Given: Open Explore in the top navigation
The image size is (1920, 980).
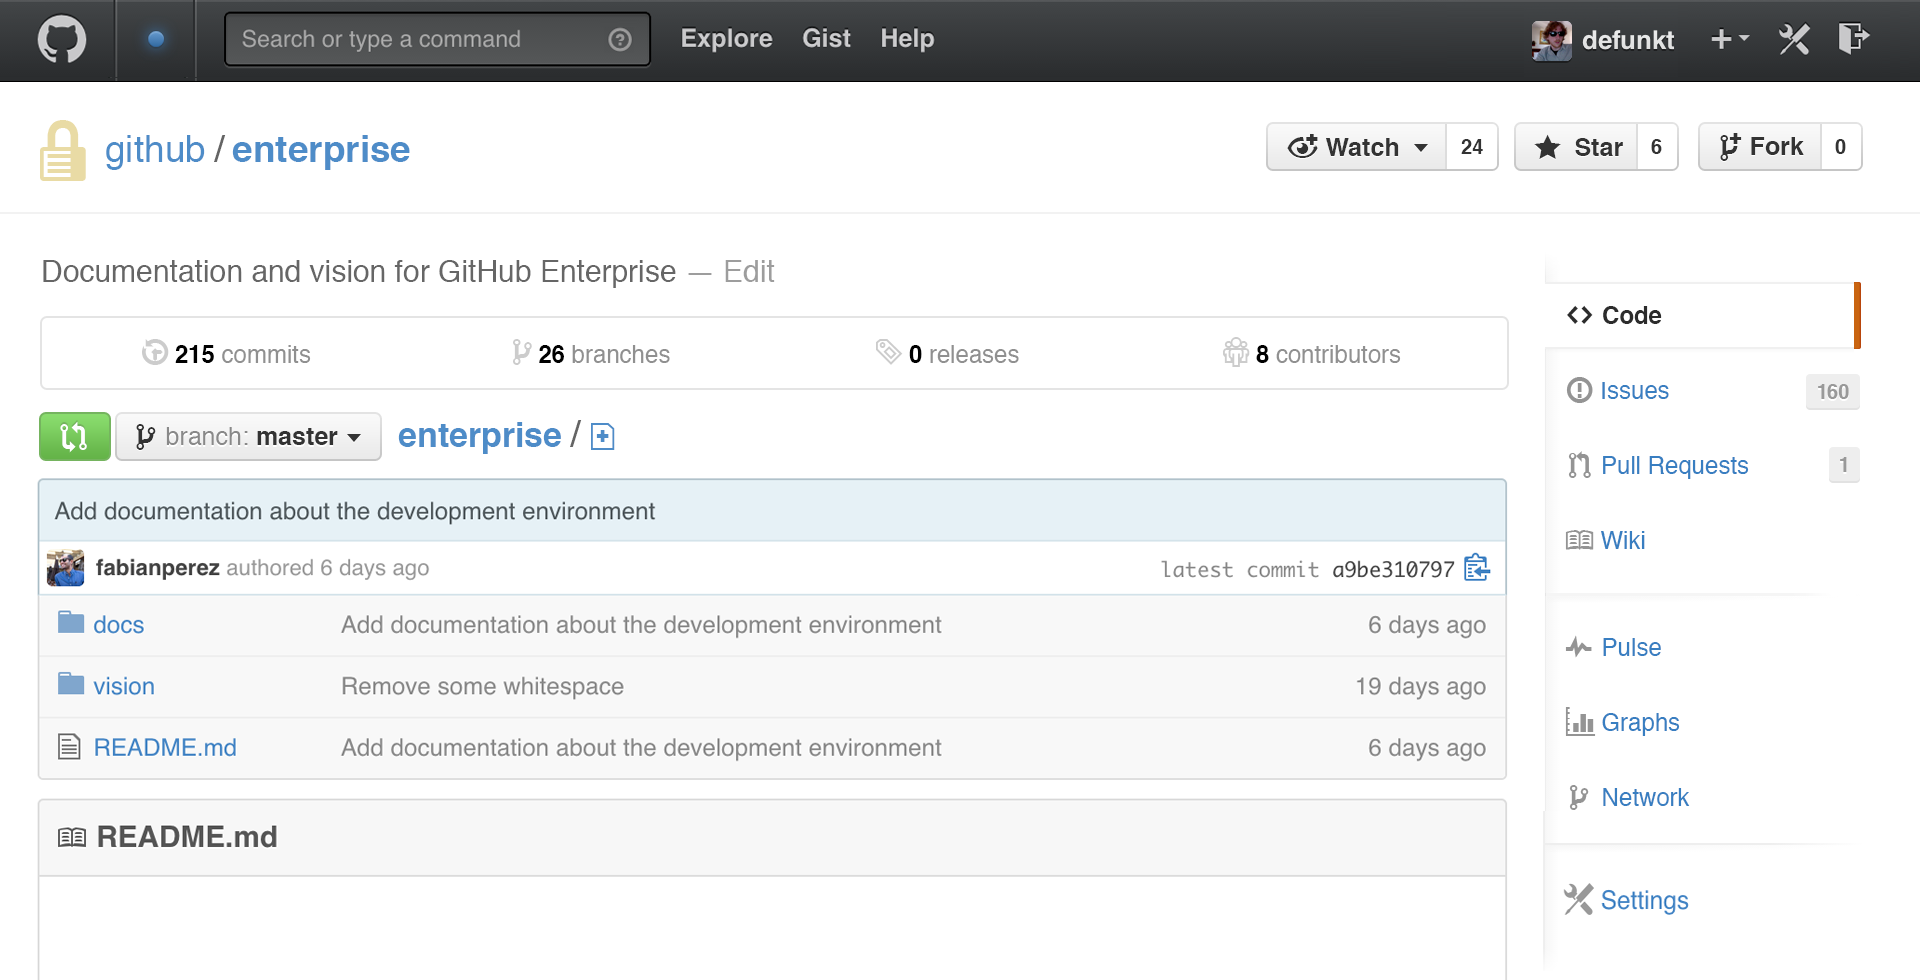Looking at the screenshot, I should (x=726, y=38).
